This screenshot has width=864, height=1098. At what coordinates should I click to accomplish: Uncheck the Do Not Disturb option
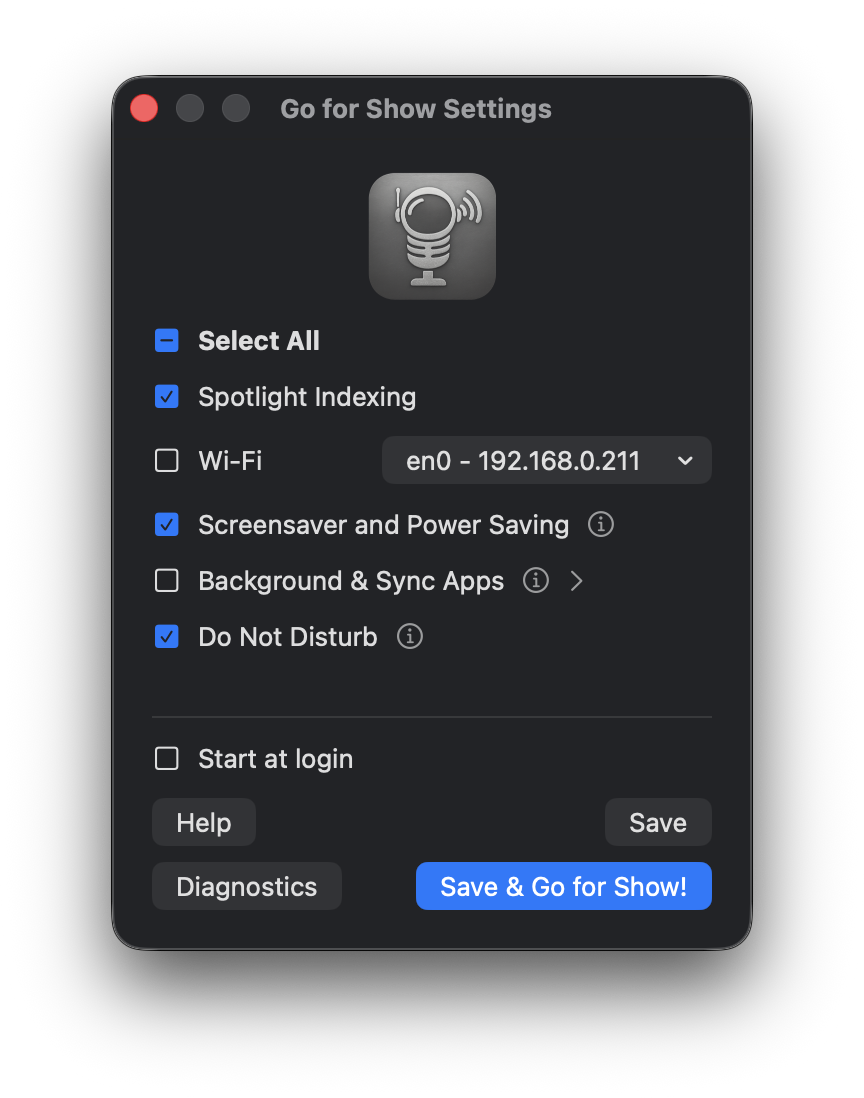pyautogui.click(x=167, y=636)
